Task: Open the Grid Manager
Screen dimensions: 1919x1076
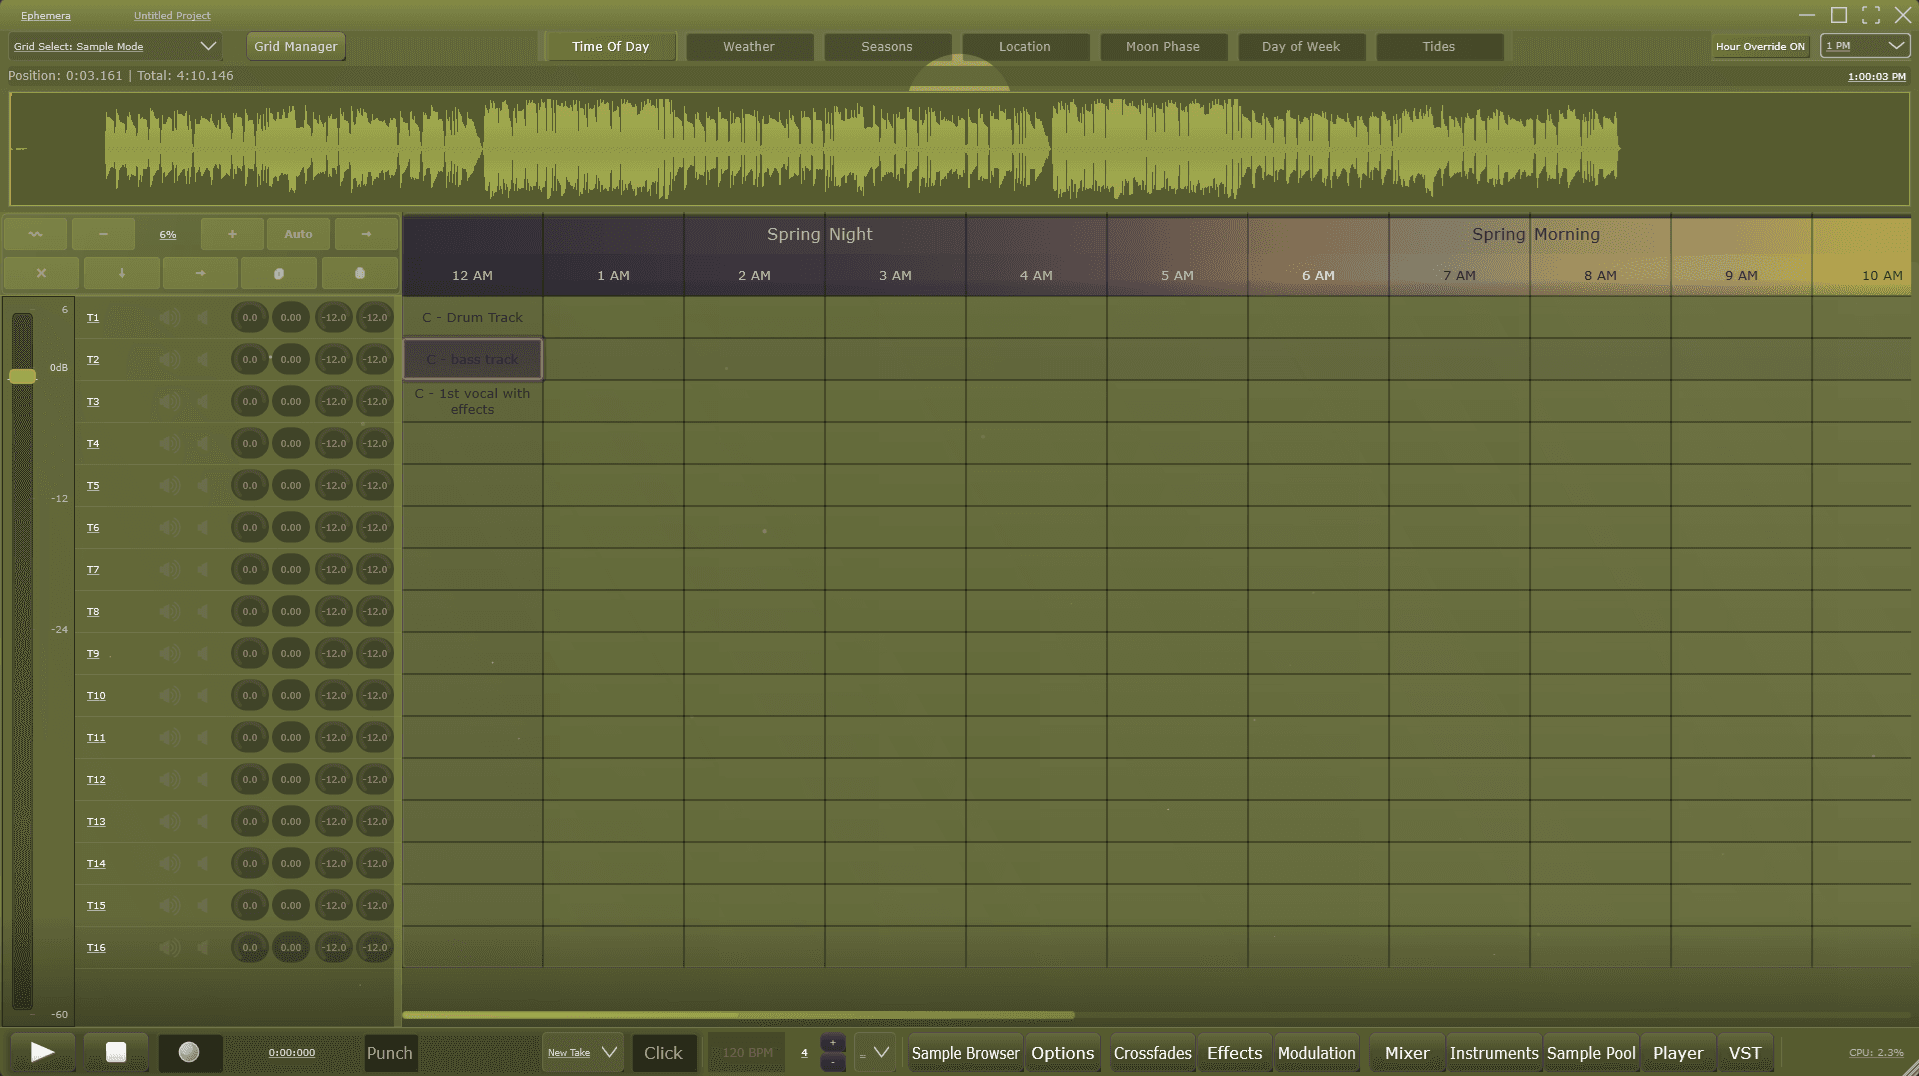Action: [295, 46]
